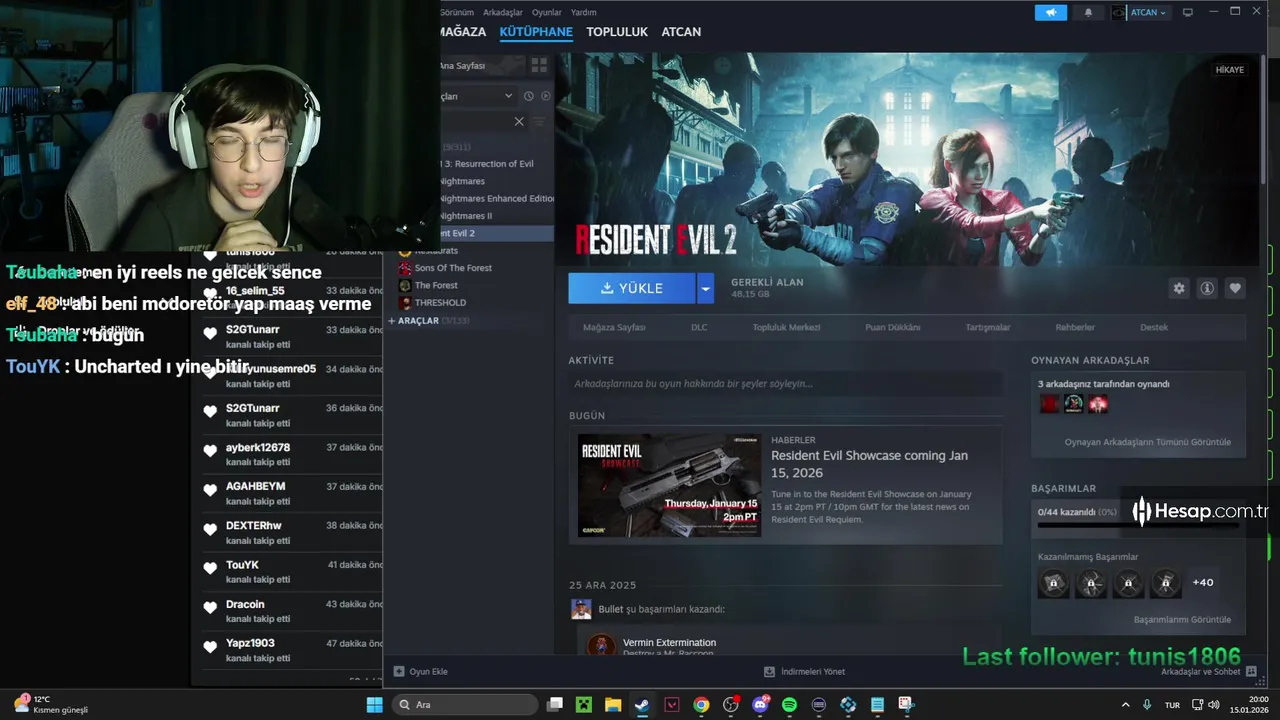The image size is (1280, 720).
Task: Open File Explorer from the taskbar
Action: (613, 705)
